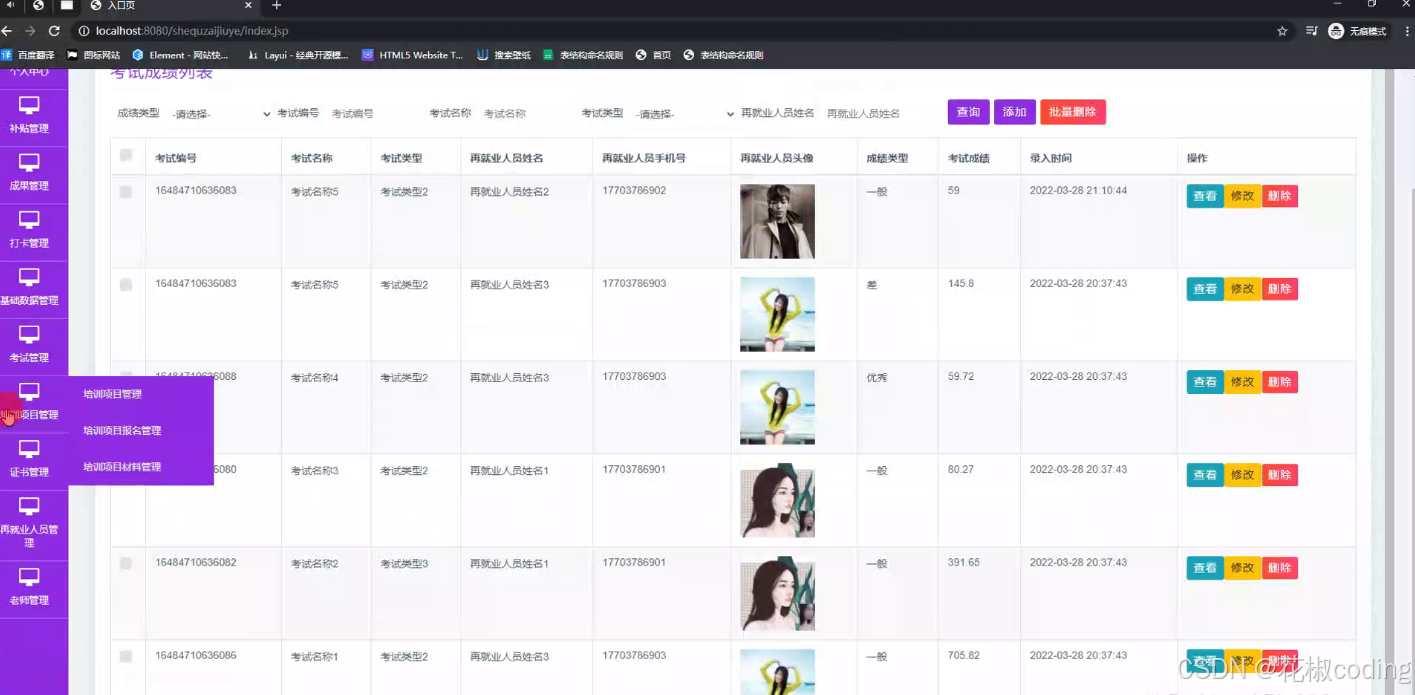Click the purple 查询 button
Viewport: 1415px width, 695px height.
click(968, 112)
